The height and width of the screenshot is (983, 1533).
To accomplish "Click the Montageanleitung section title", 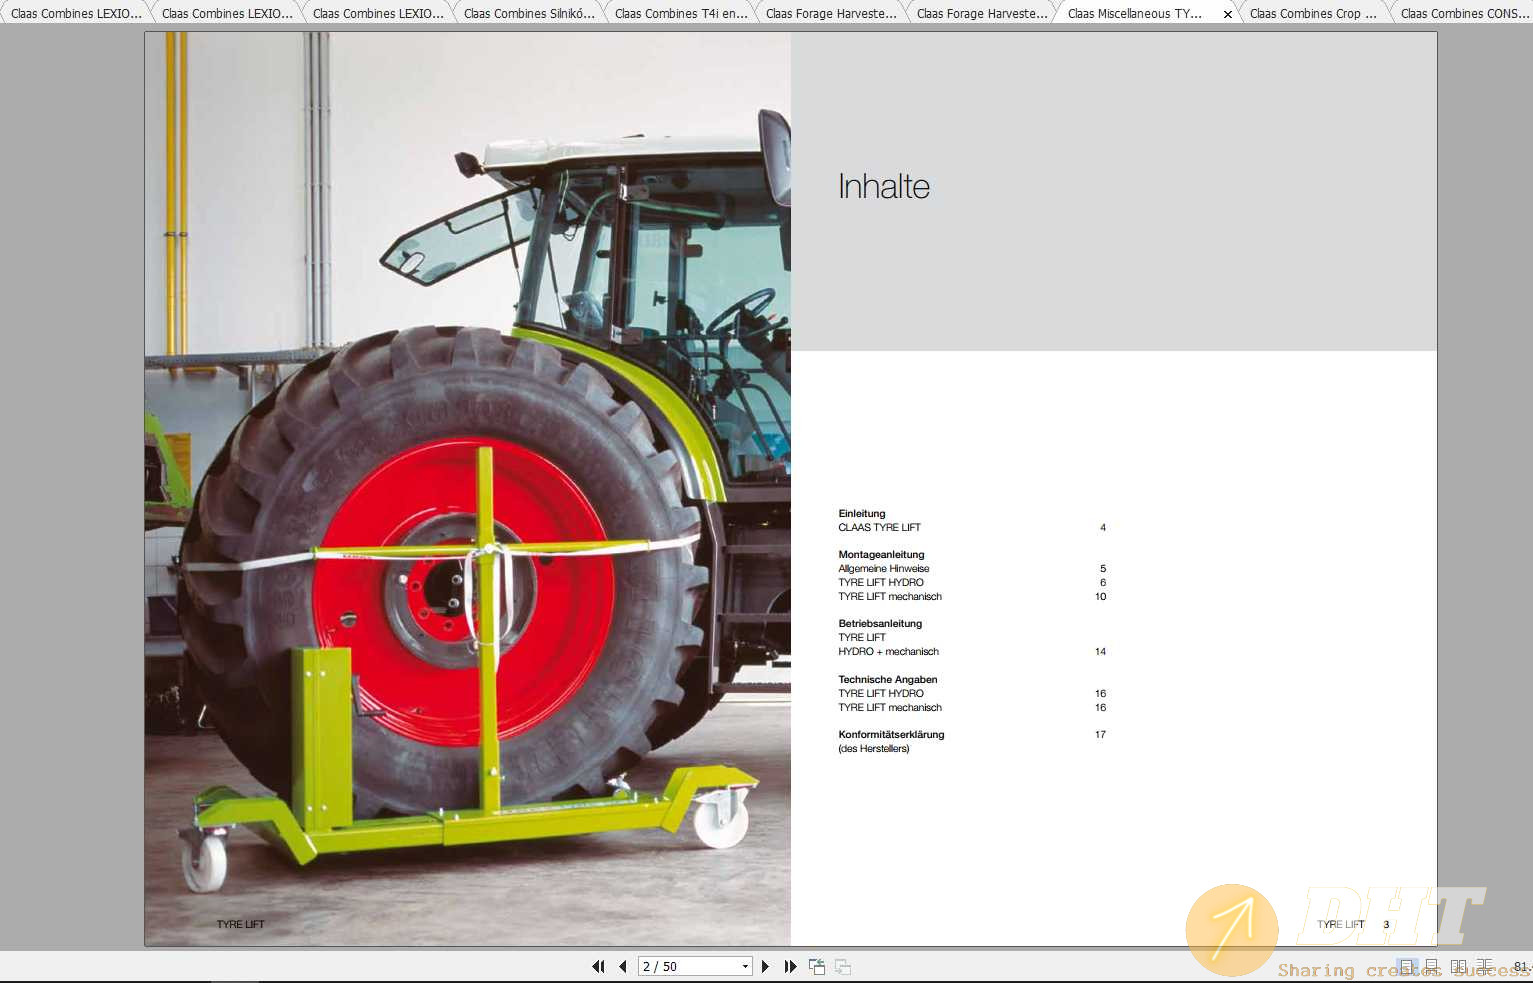I will tap(881, 554).
